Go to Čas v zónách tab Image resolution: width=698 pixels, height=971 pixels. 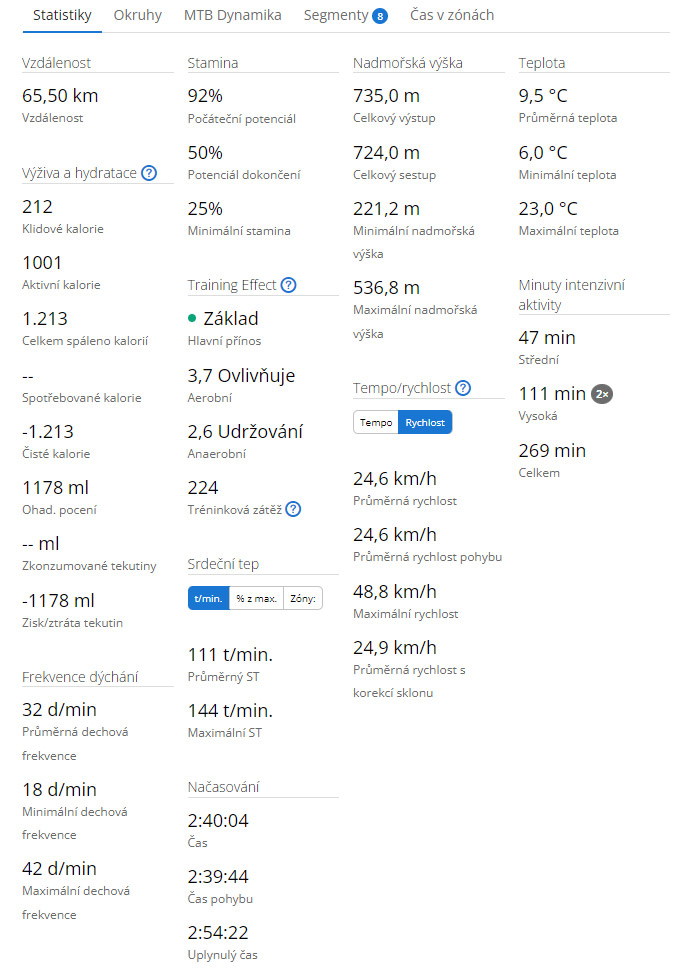(452, 15)
